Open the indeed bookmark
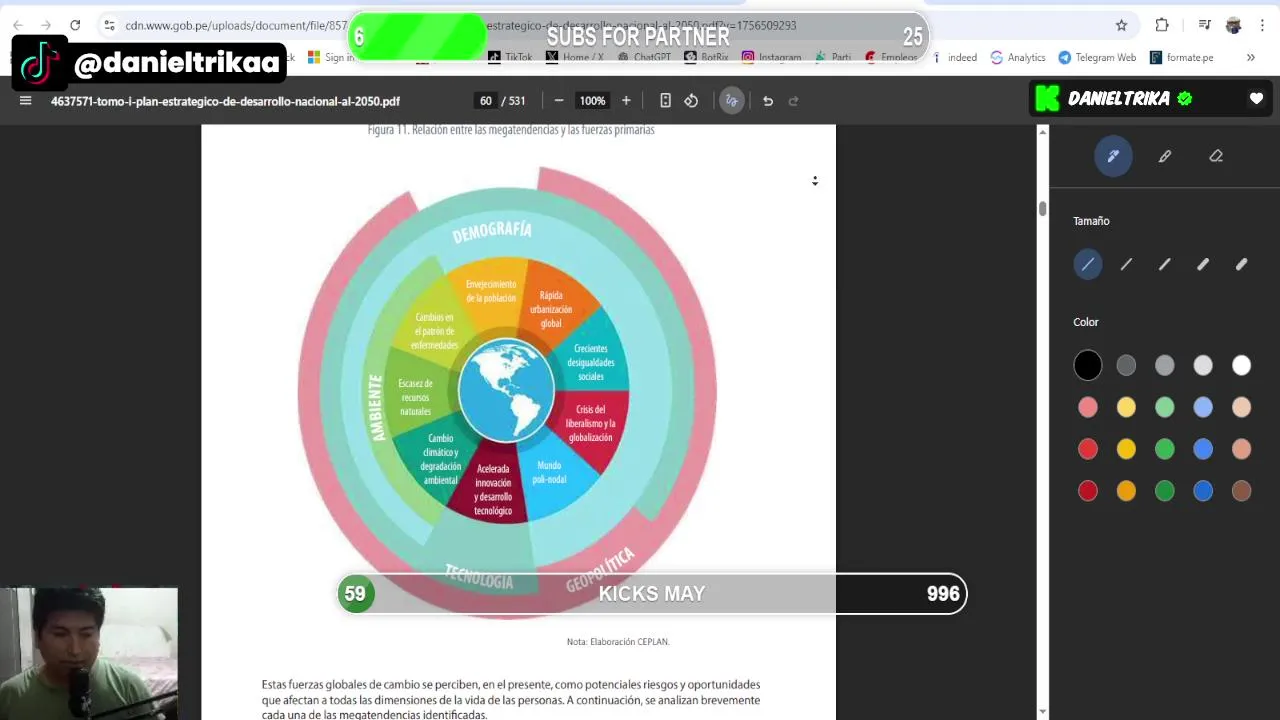 [954, 57]
